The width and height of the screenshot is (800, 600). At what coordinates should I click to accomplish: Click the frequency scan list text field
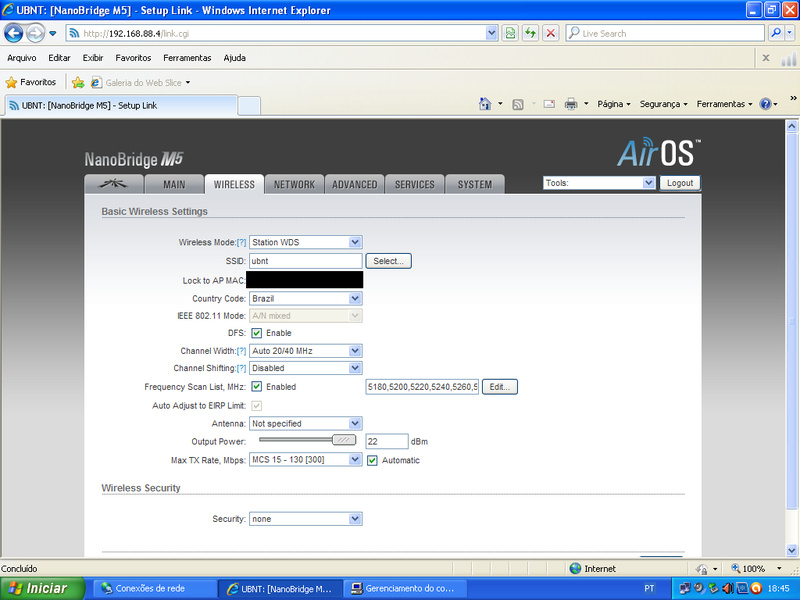tap(422, 387)
